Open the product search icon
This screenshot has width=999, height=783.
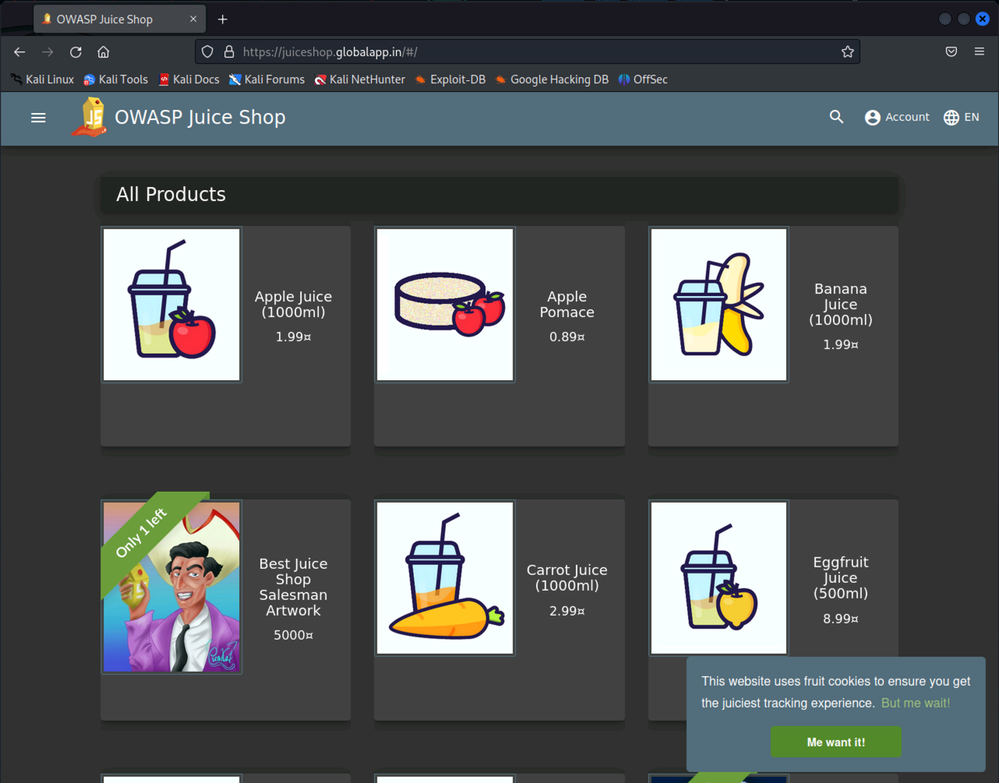point(837,117)
